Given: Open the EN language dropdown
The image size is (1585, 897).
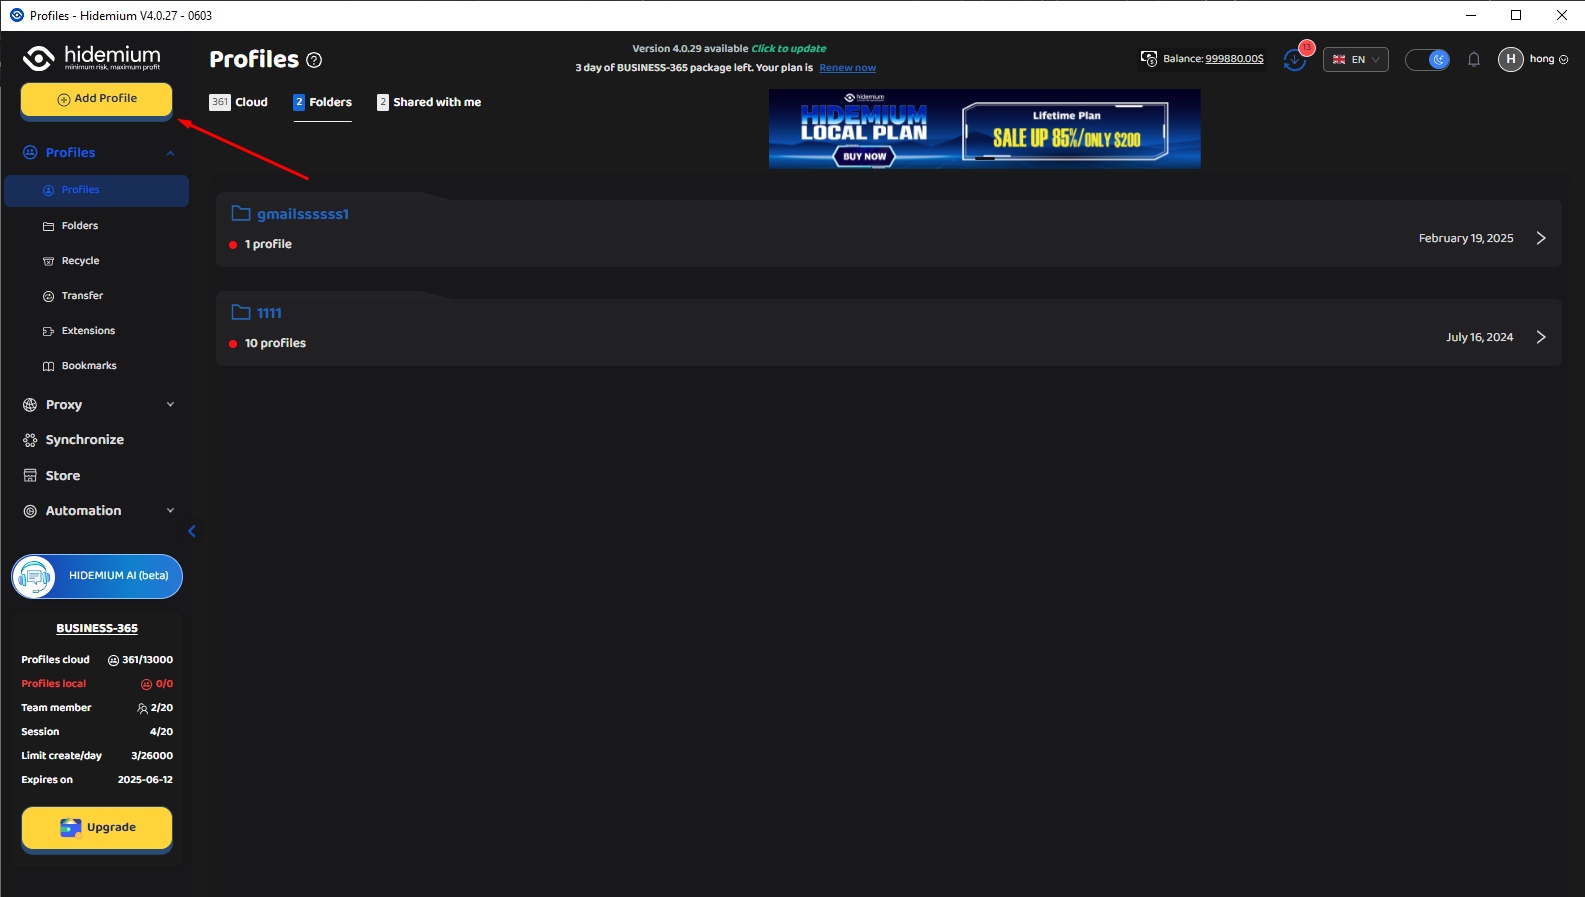Looking at the screenshot, I should click(x=1355, y=60).
